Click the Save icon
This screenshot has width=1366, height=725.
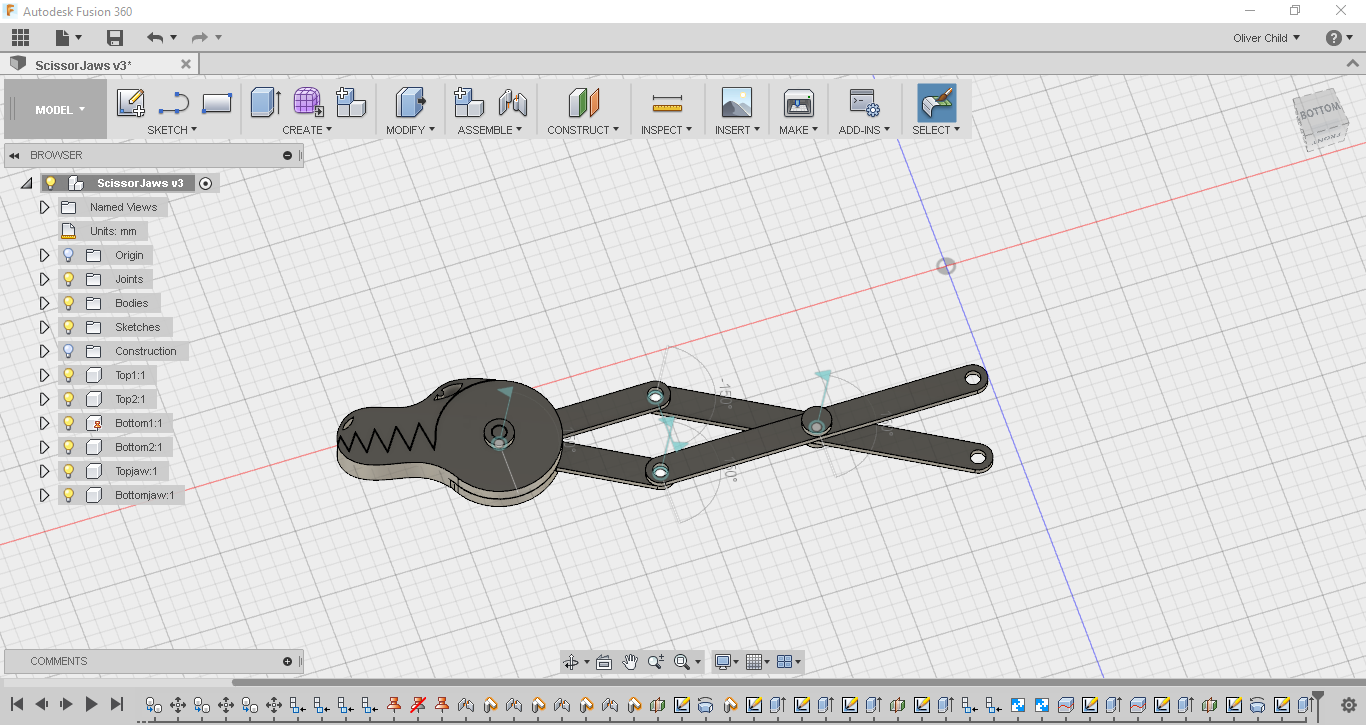(115, 38)
